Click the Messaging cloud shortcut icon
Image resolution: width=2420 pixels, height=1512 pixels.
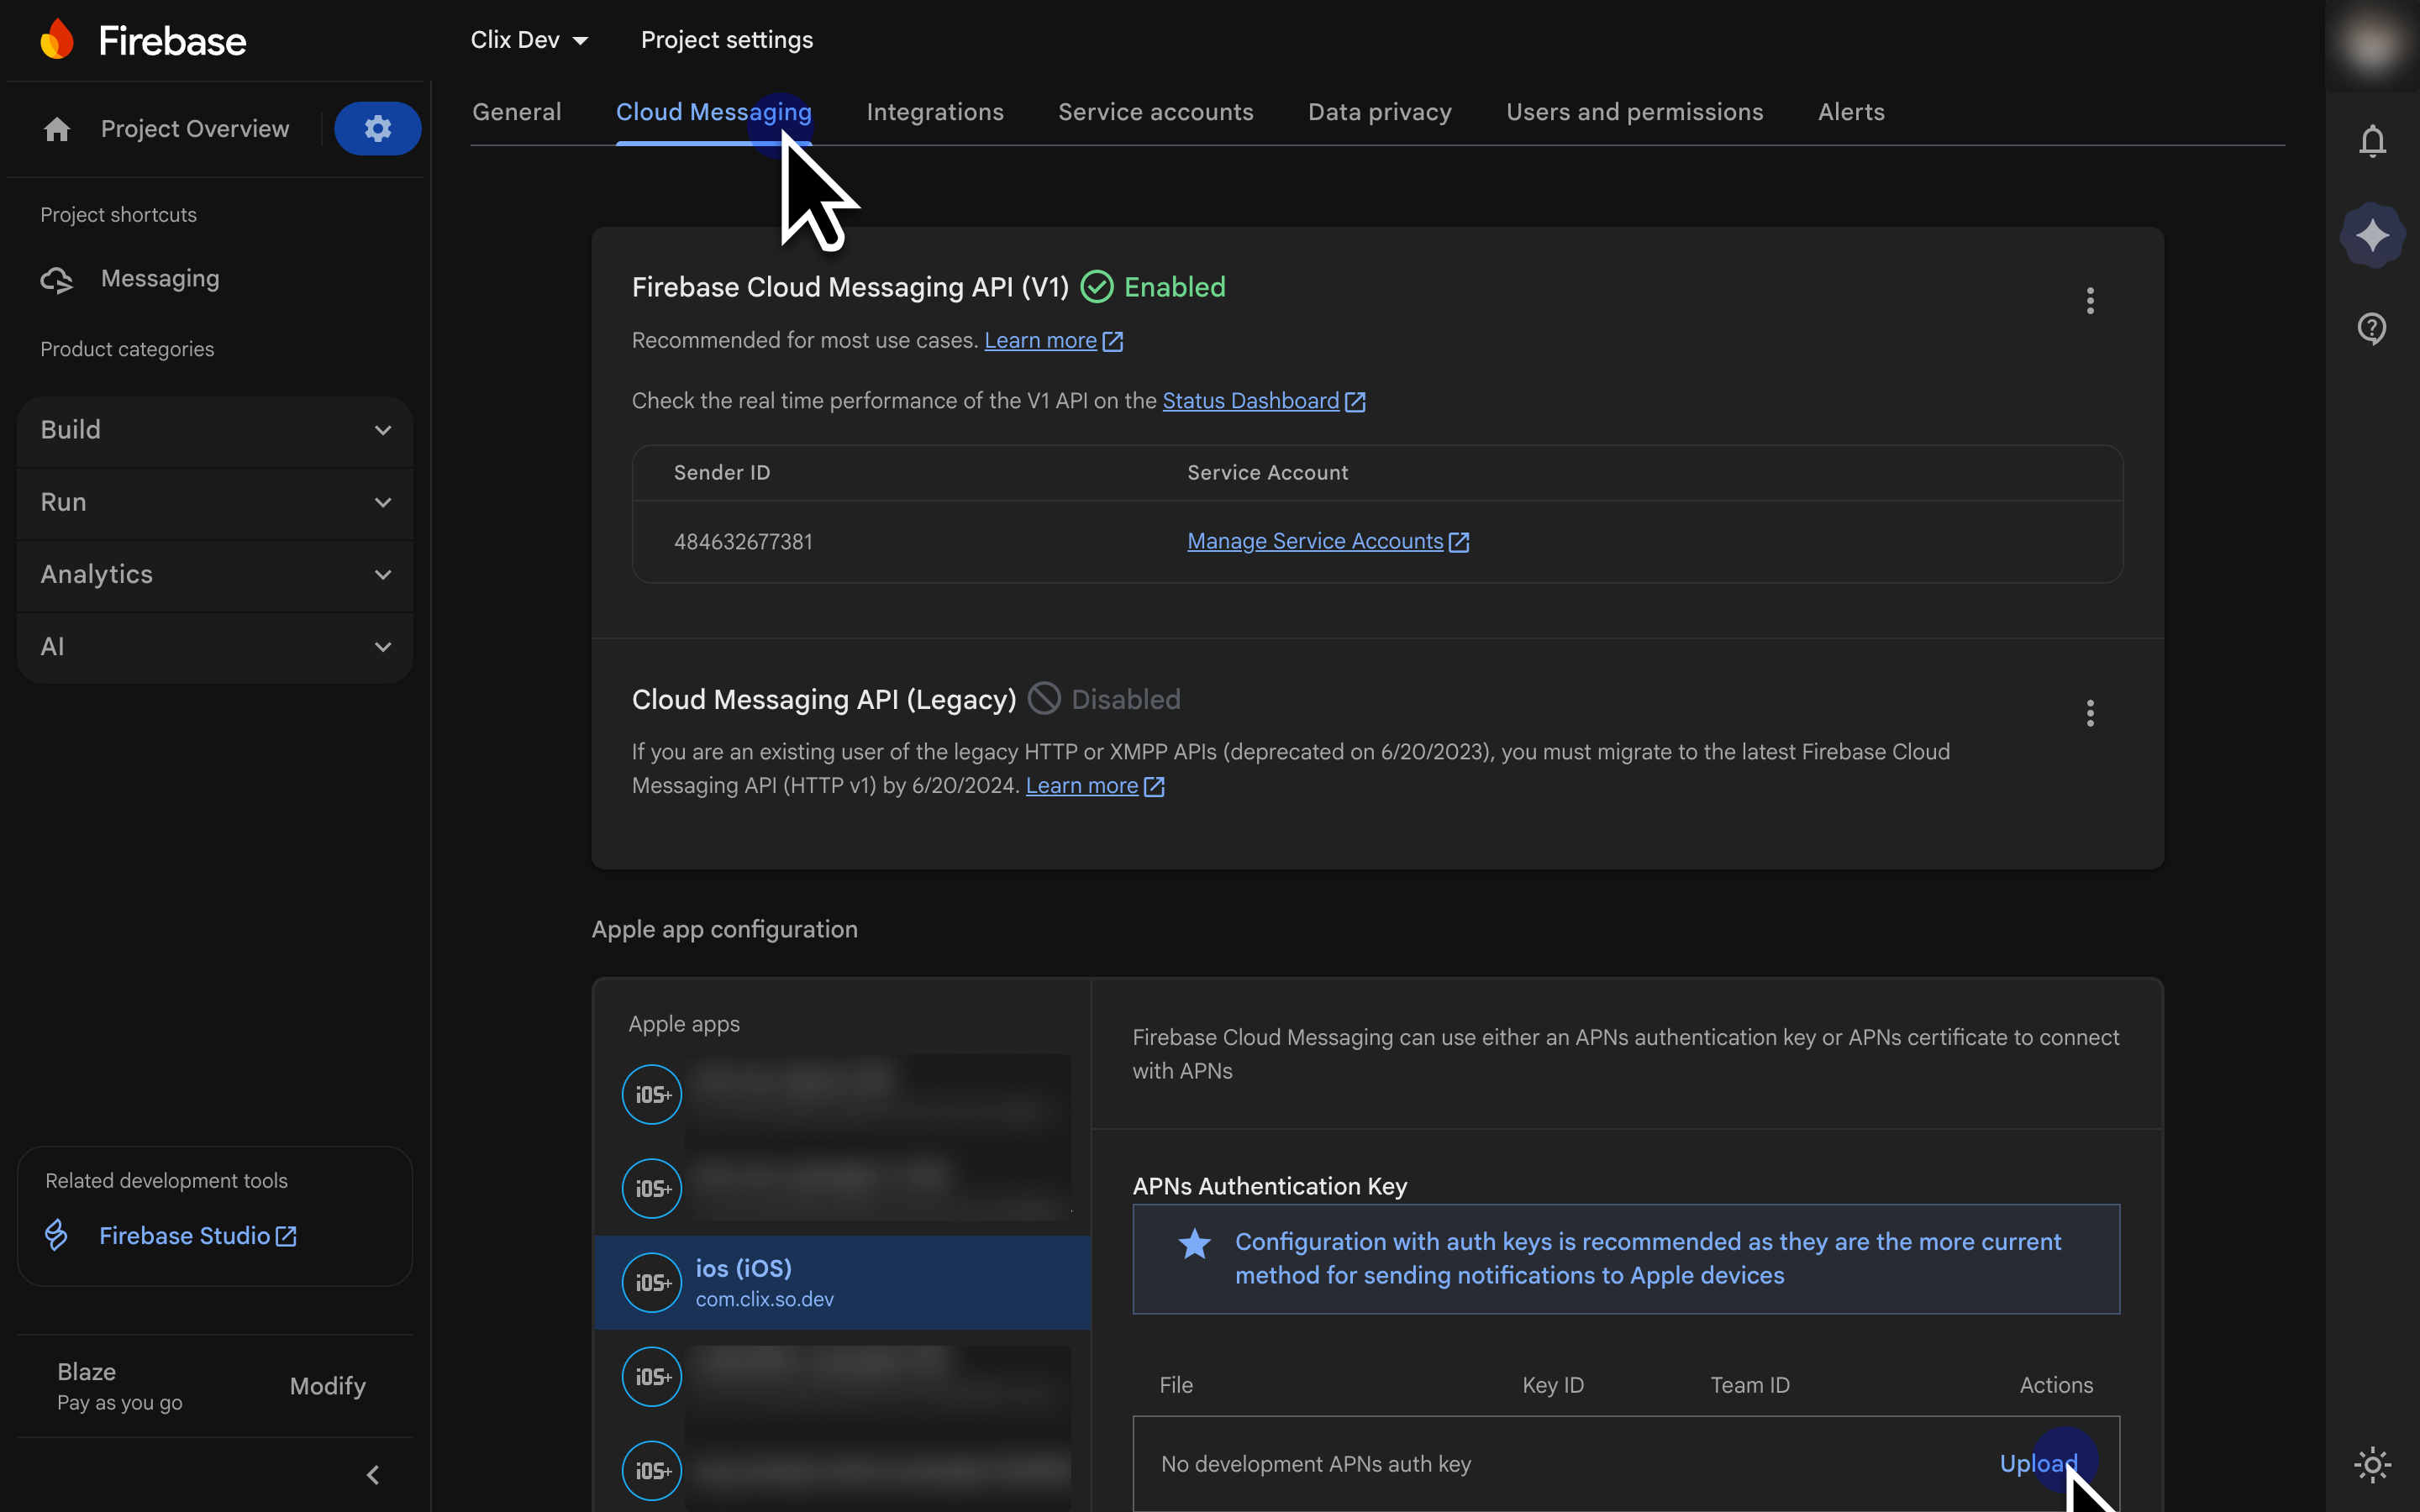57,280
